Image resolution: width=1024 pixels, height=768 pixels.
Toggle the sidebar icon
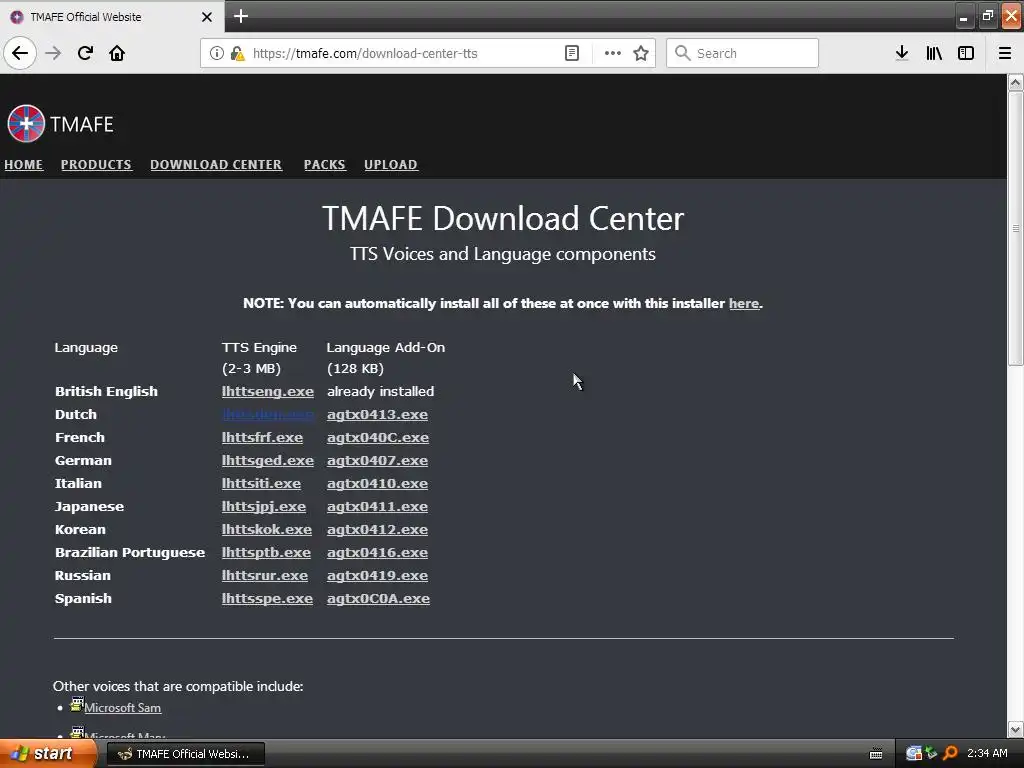click(x=966, y=53)
